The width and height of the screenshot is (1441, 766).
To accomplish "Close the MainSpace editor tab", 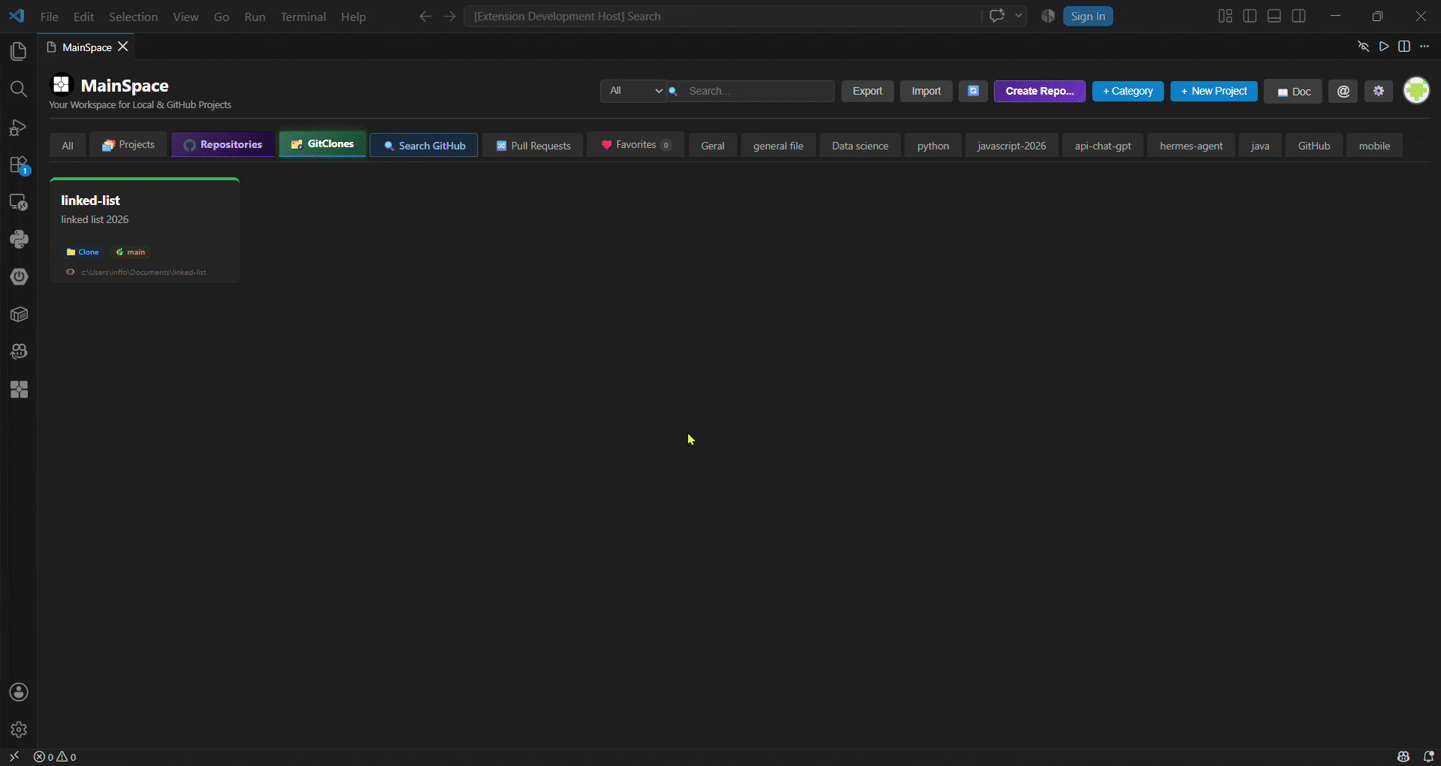I will pyautogui.click(x=123, y=47).
